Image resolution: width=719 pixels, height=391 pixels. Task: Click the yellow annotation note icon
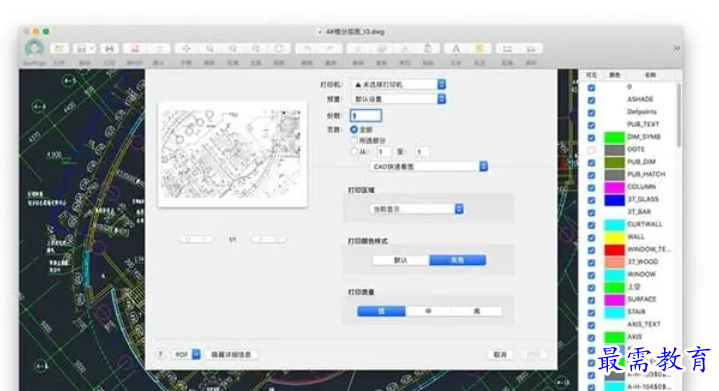coord(479,49)
